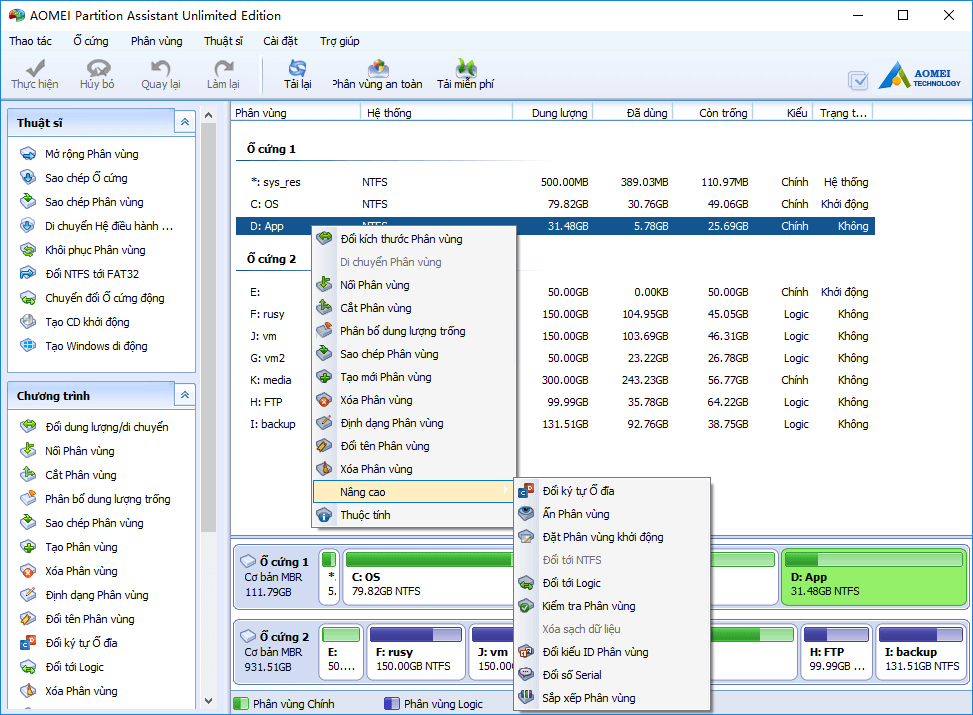Viewport: 973px width, 715px height.
Task: Sort by Hệ thống column header
Action: pos(436,113)
